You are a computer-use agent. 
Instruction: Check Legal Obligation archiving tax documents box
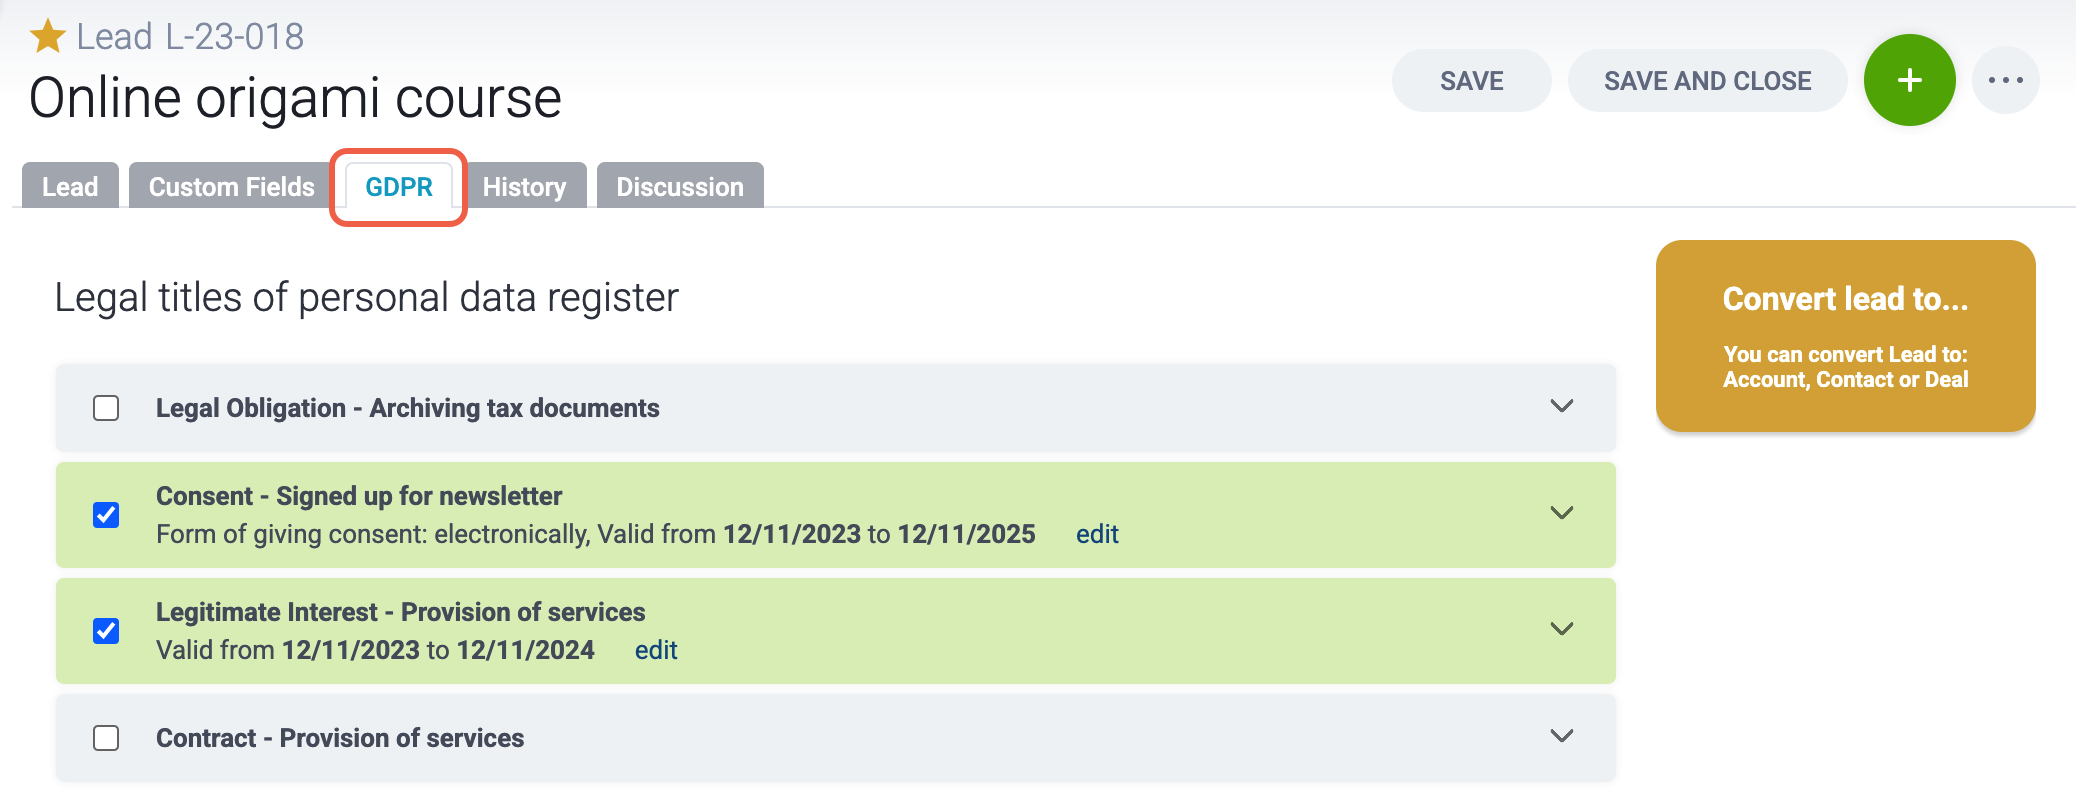[x=106, y=408]
